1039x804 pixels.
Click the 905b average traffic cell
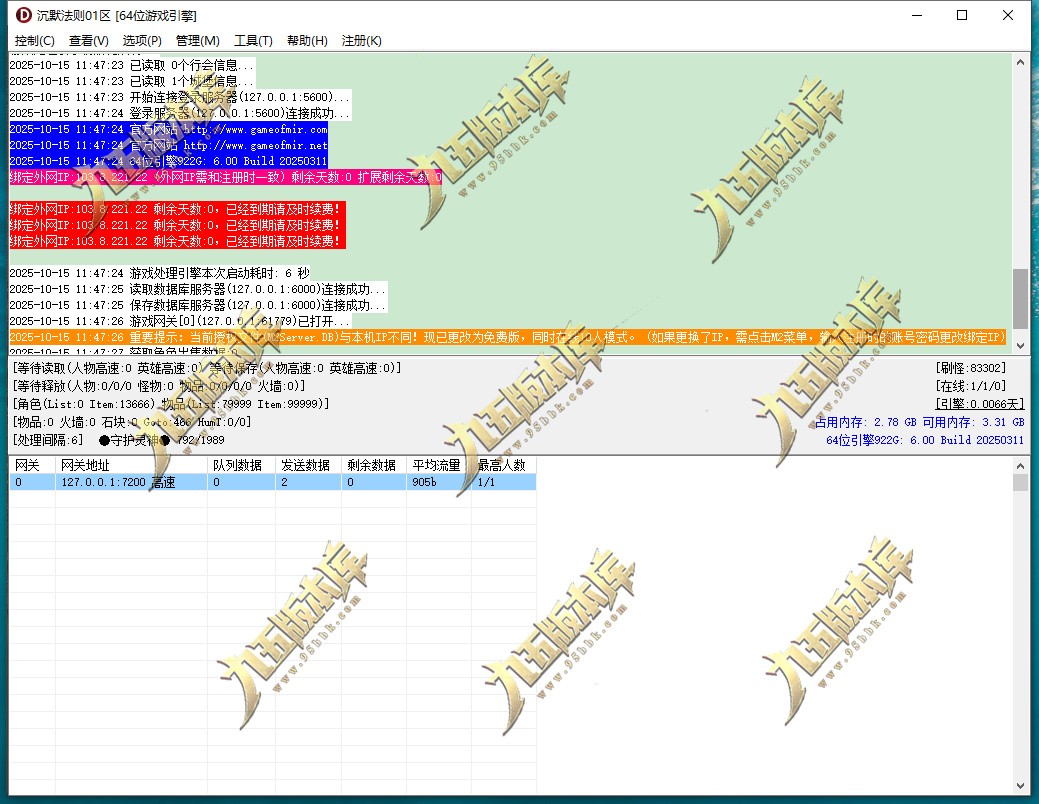pos(439,482)
